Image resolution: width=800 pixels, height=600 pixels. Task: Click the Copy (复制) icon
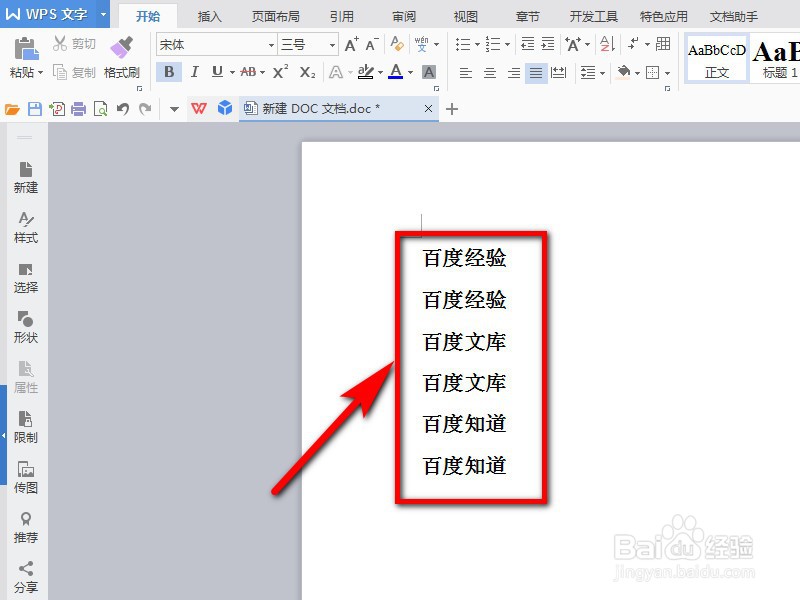[59, 72]
